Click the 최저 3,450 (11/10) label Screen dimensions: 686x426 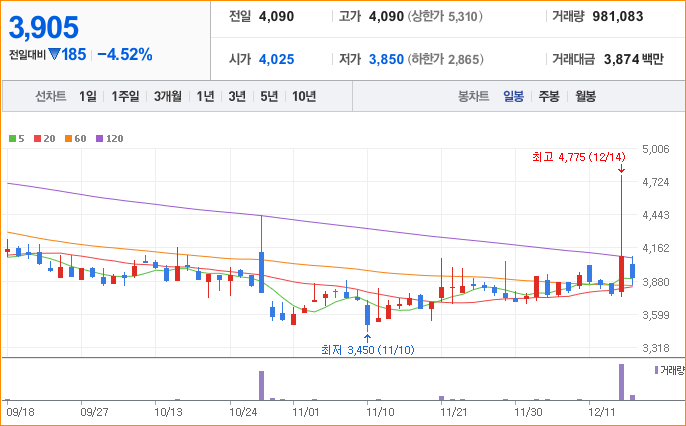pyautogui.click(x=368, y=350)
